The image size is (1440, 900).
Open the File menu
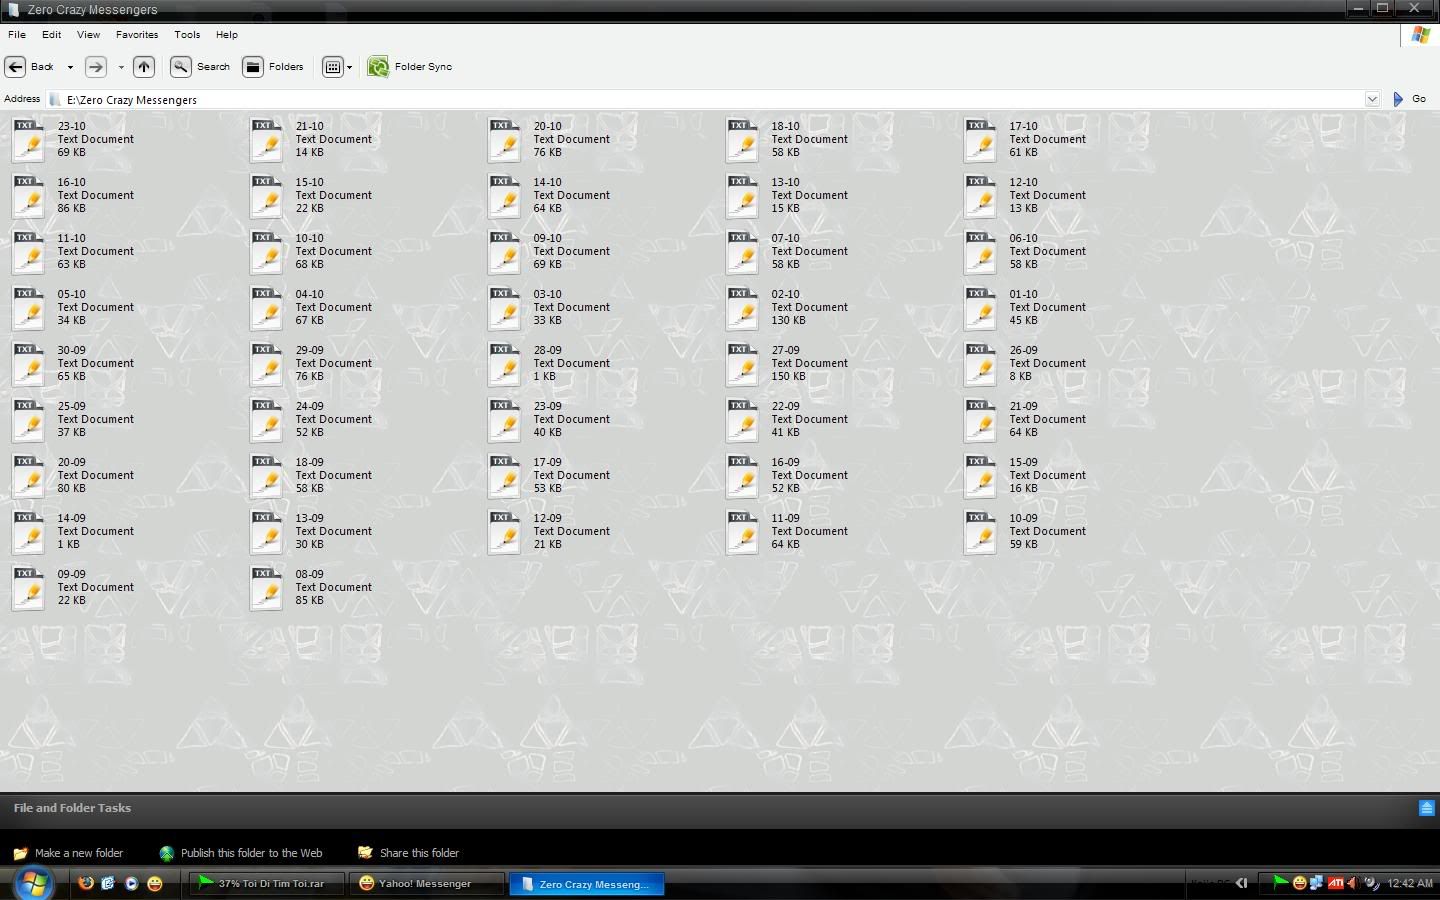pos(17,35)
